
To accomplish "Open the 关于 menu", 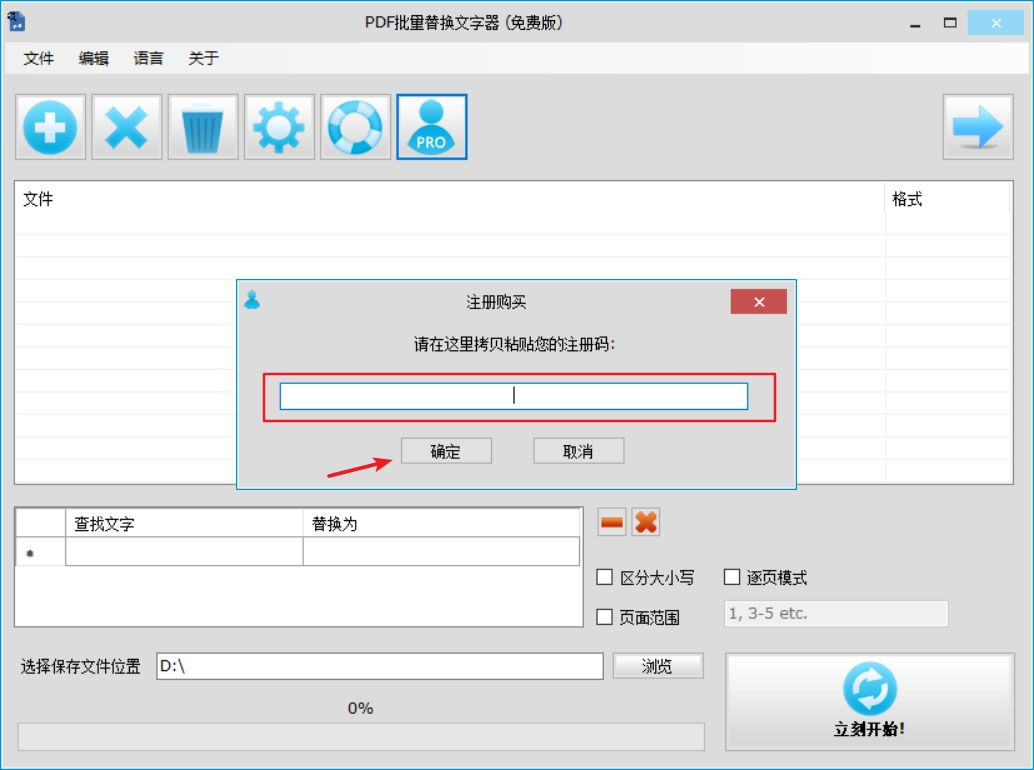I will 204,58.
